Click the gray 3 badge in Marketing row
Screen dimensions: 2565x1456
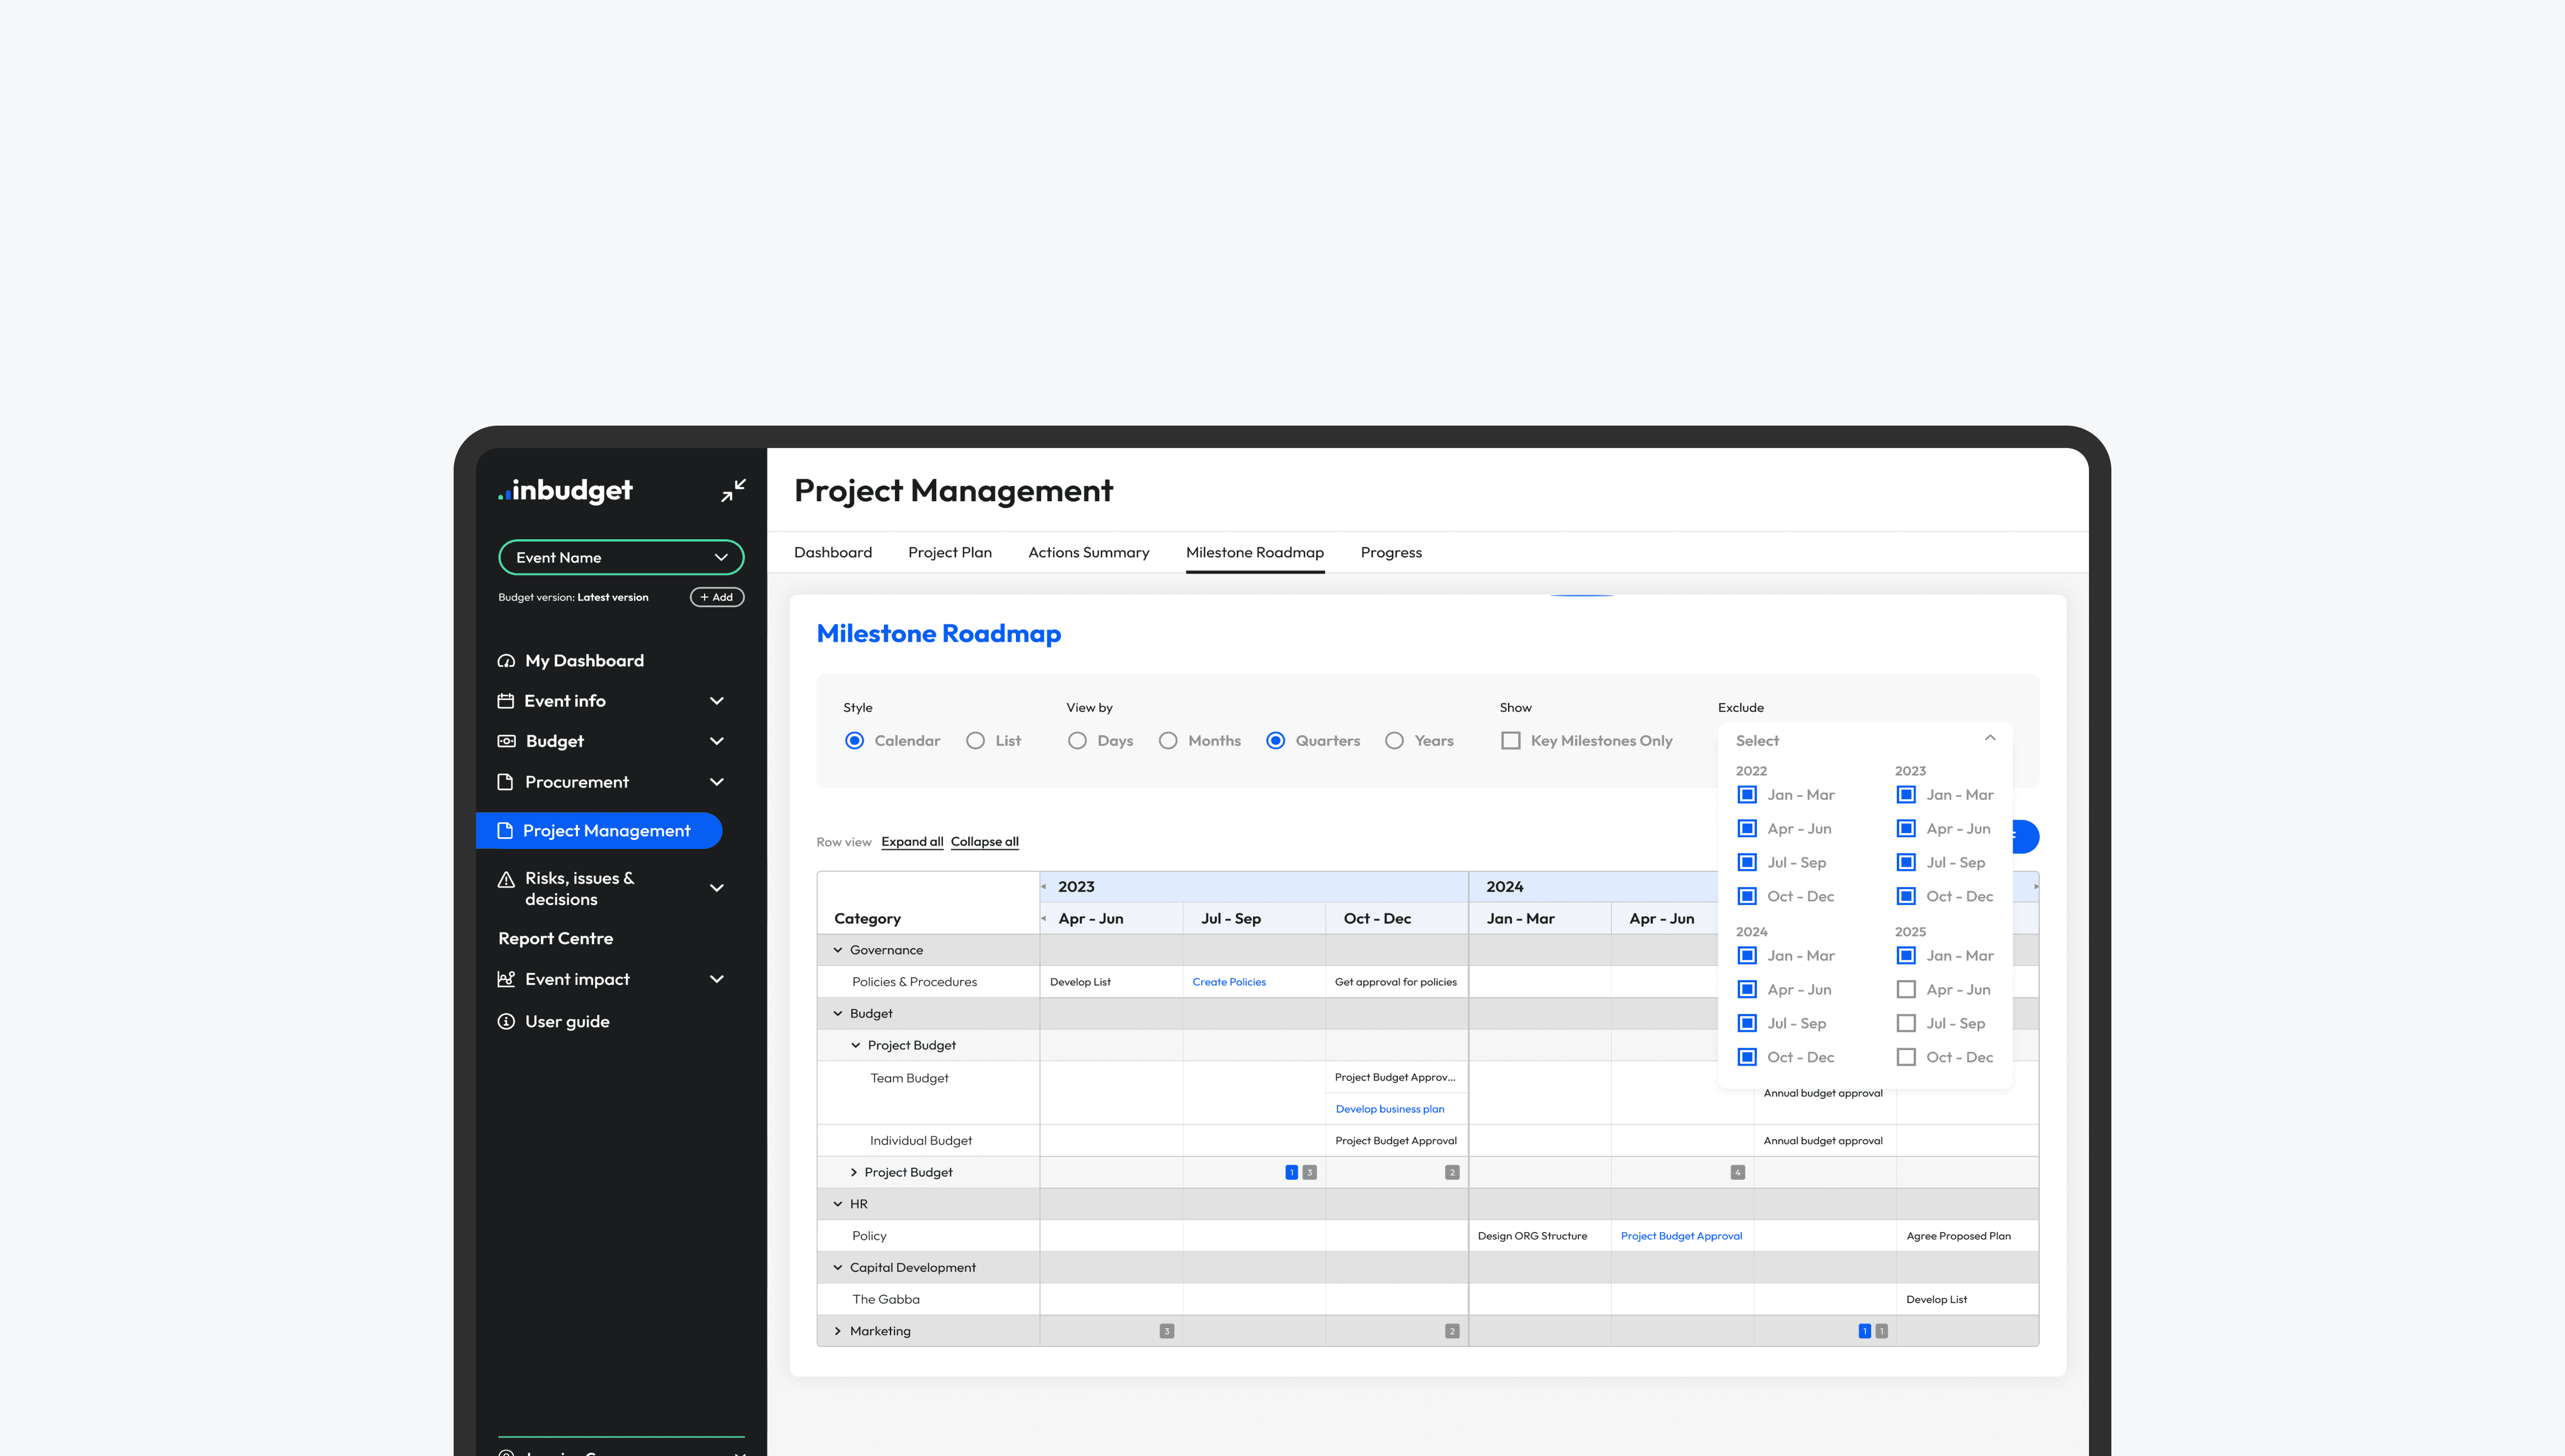coord(1166,1331)
